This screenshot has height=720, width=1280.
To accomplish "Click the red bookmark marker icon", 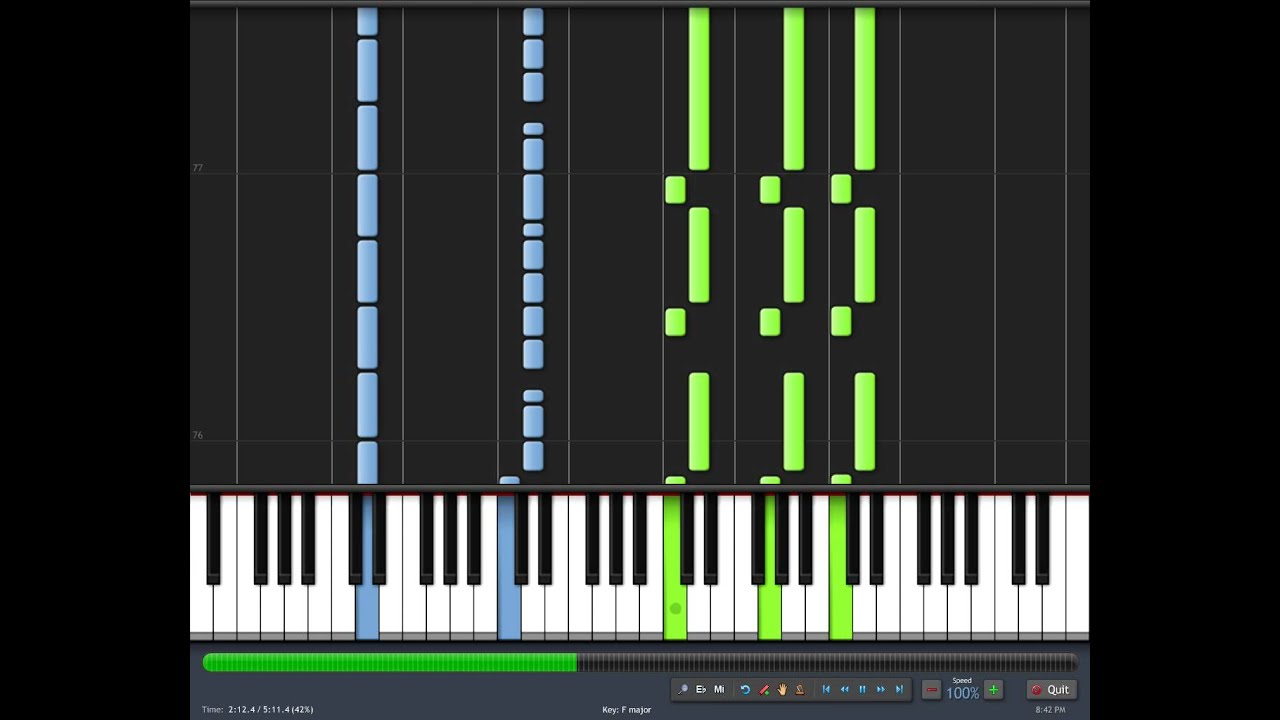I will [764, 689].
